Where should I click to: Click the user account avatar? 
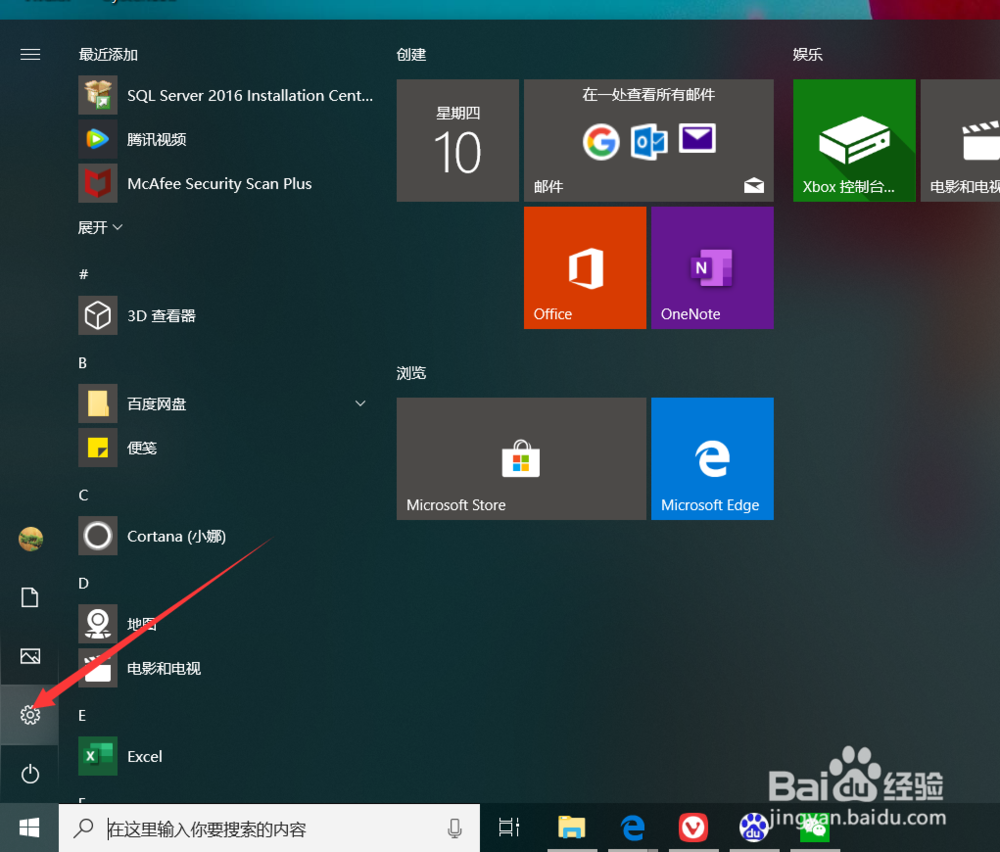pyautogui.click(x=30, y=539)
